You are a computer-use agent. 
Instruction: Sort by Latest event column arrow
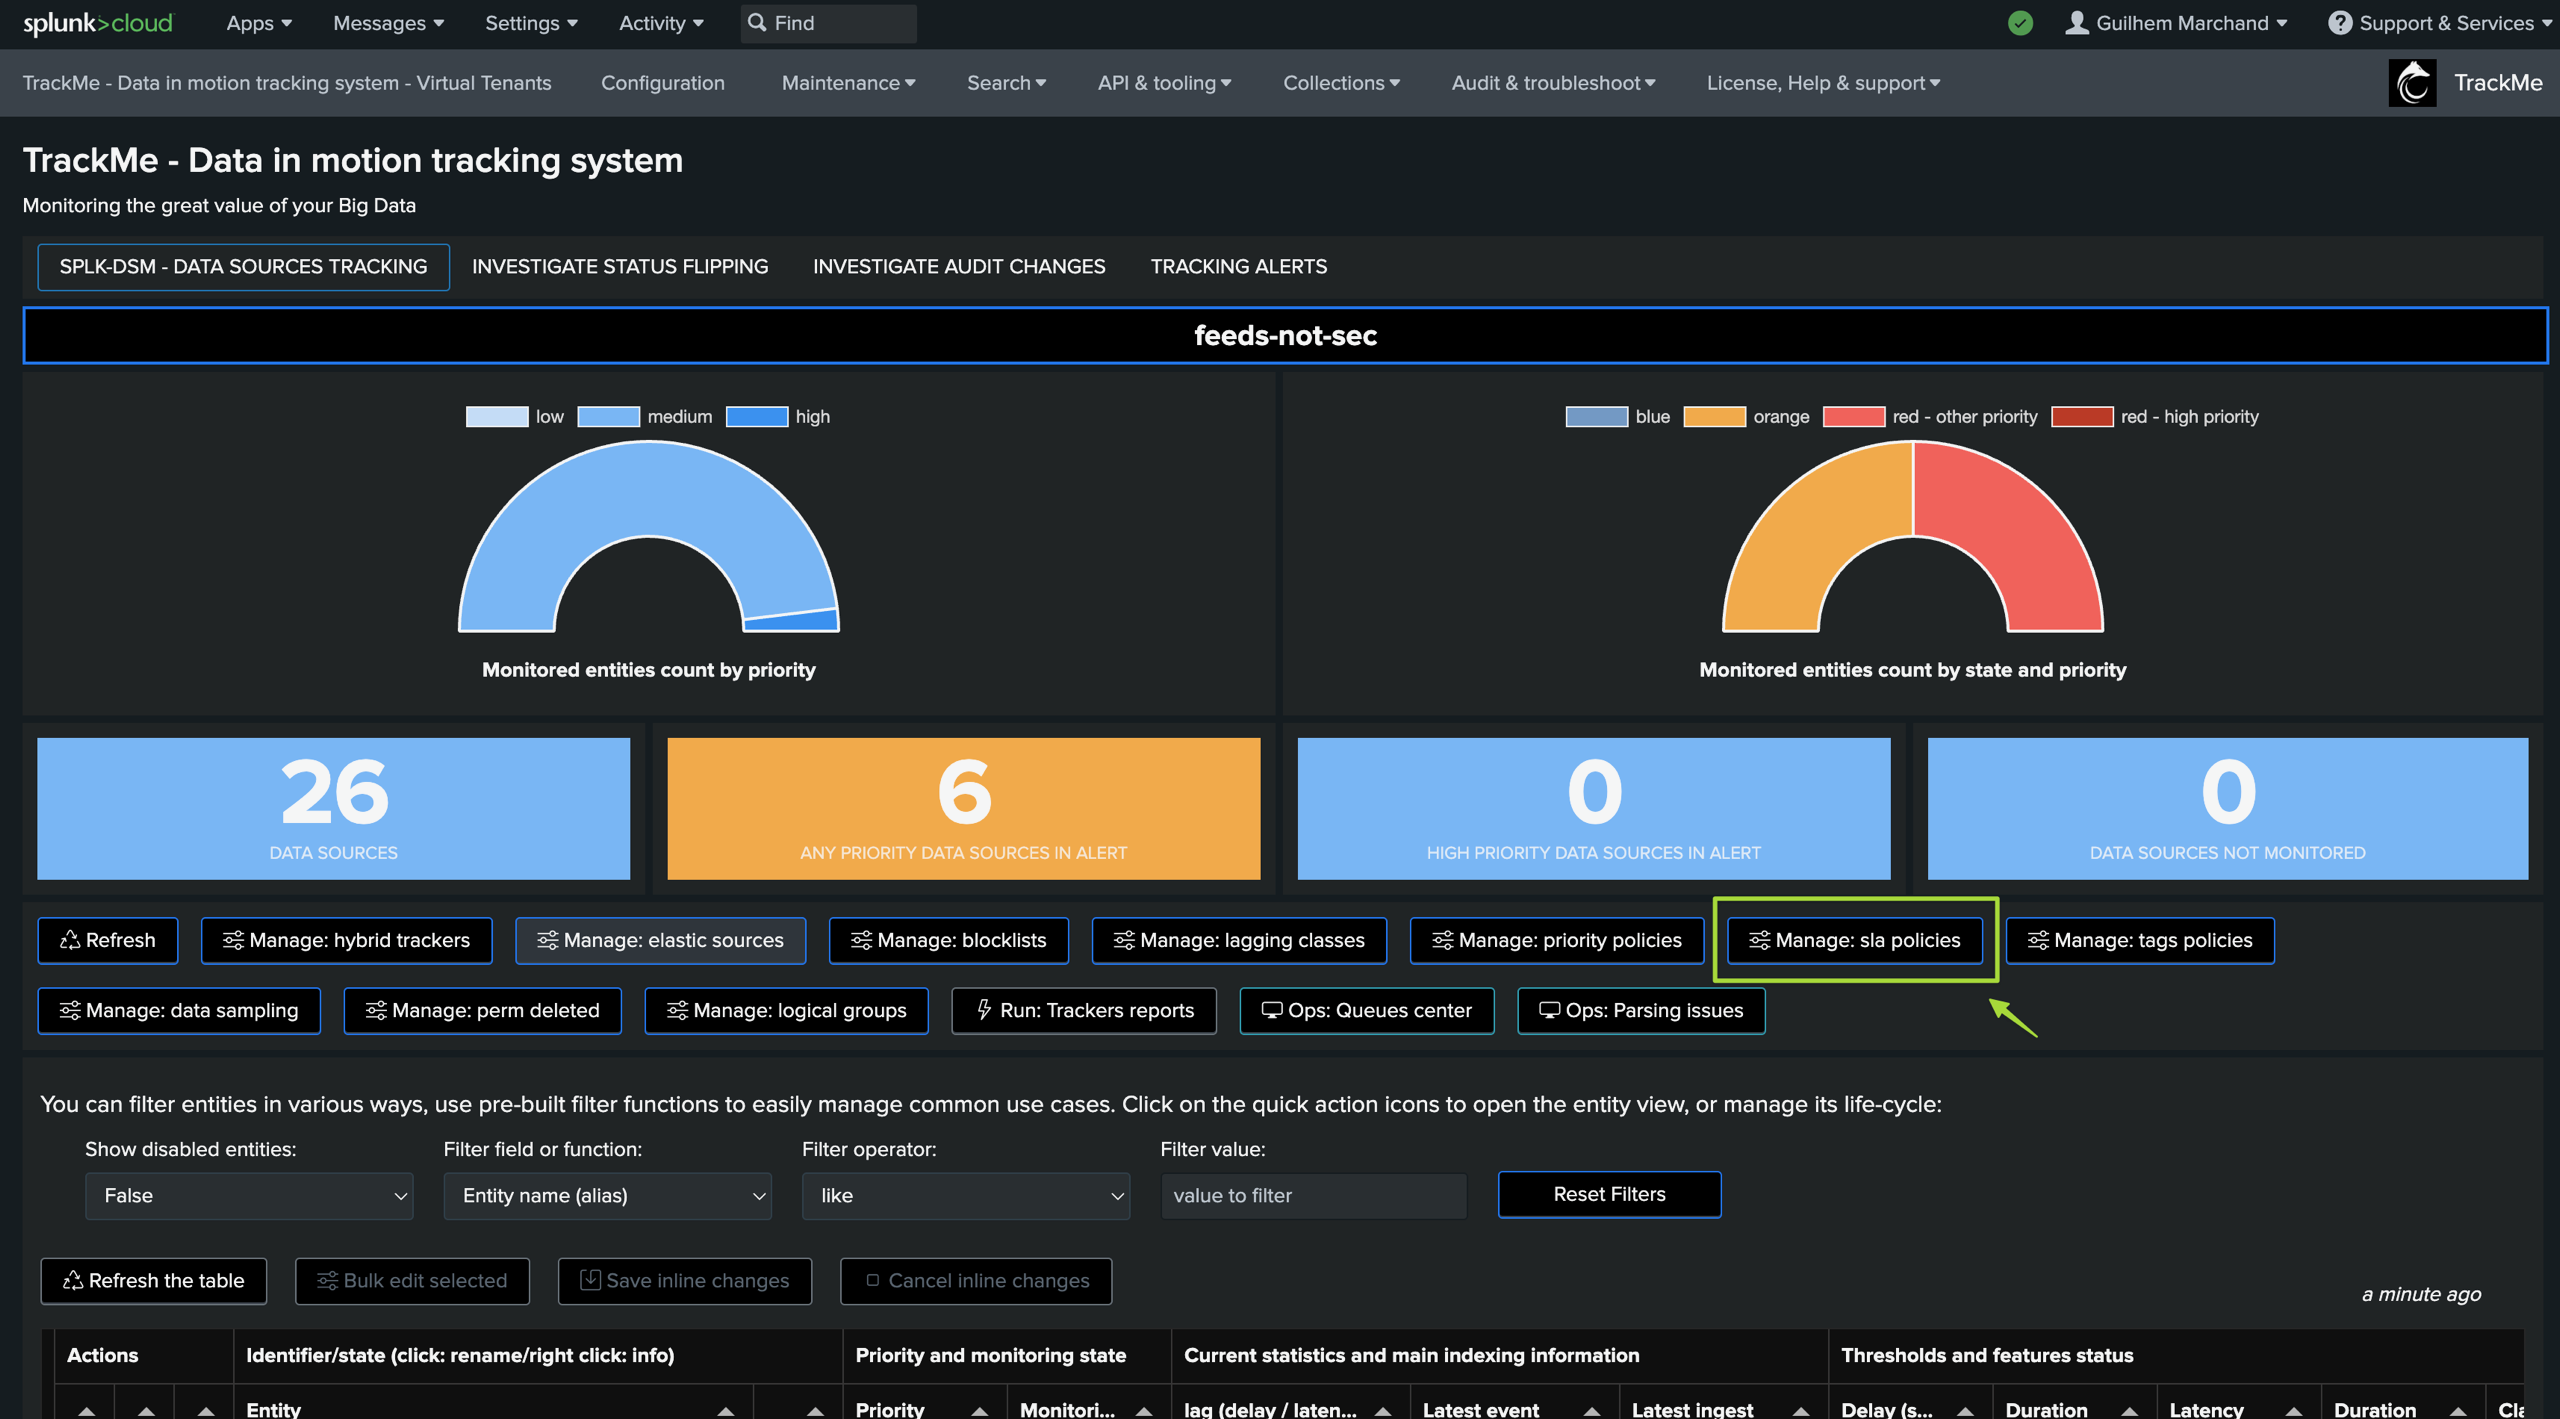click(1592, 1410)
